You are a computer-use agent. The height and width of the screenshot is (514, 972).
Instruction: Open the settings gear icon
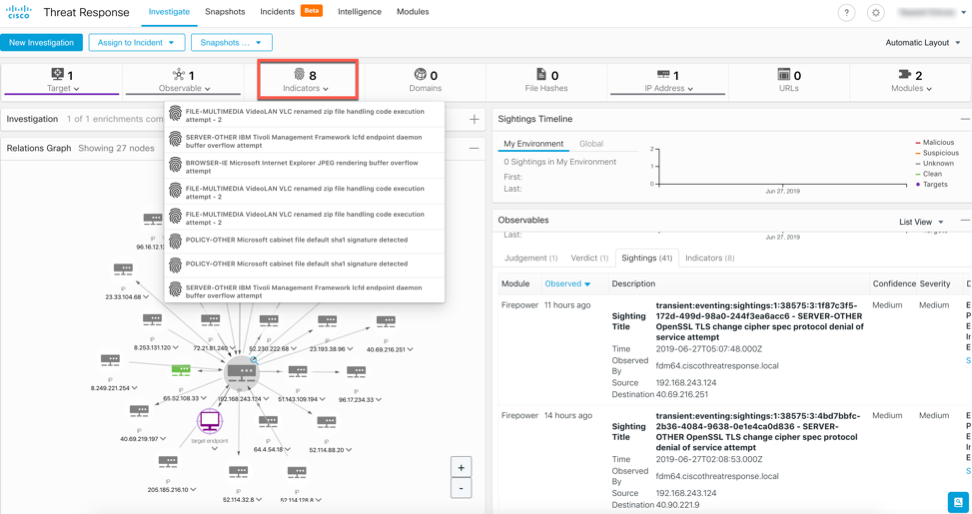876,13
